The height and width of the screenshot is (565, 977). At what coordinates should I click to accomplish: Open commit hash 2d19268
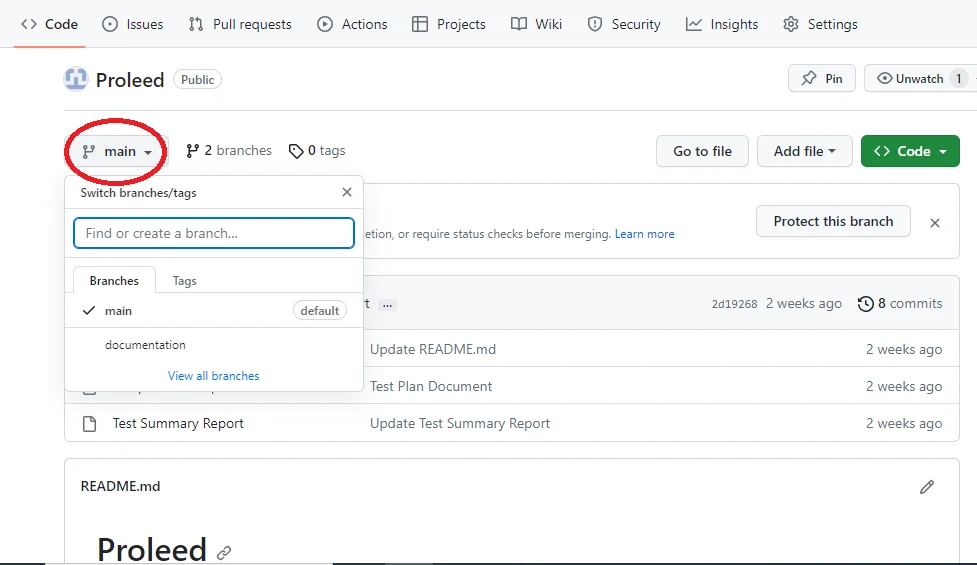(735, 304)
